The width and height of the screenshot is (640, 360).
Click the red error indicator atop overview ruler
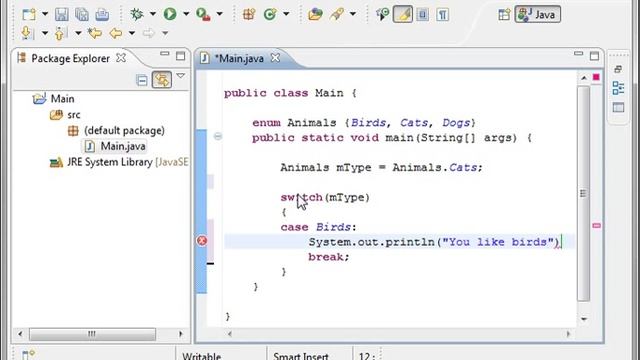596,77
